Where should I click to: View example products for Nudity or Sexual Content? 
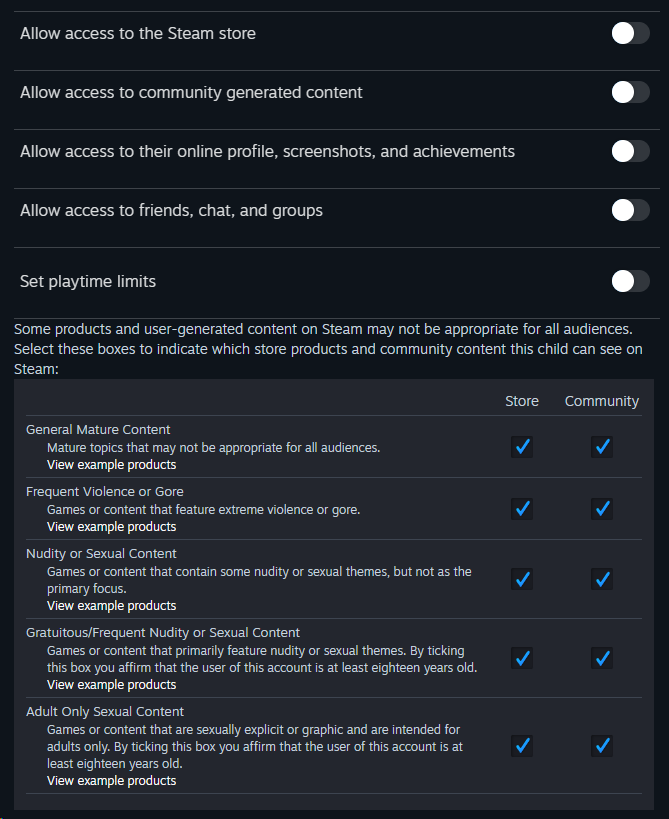click(111, 606)
